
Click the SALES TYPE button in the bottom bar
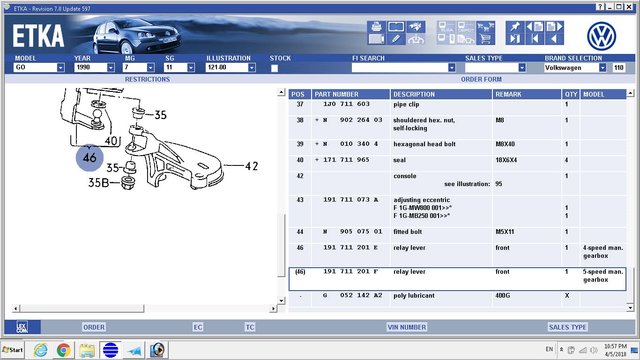567,327
